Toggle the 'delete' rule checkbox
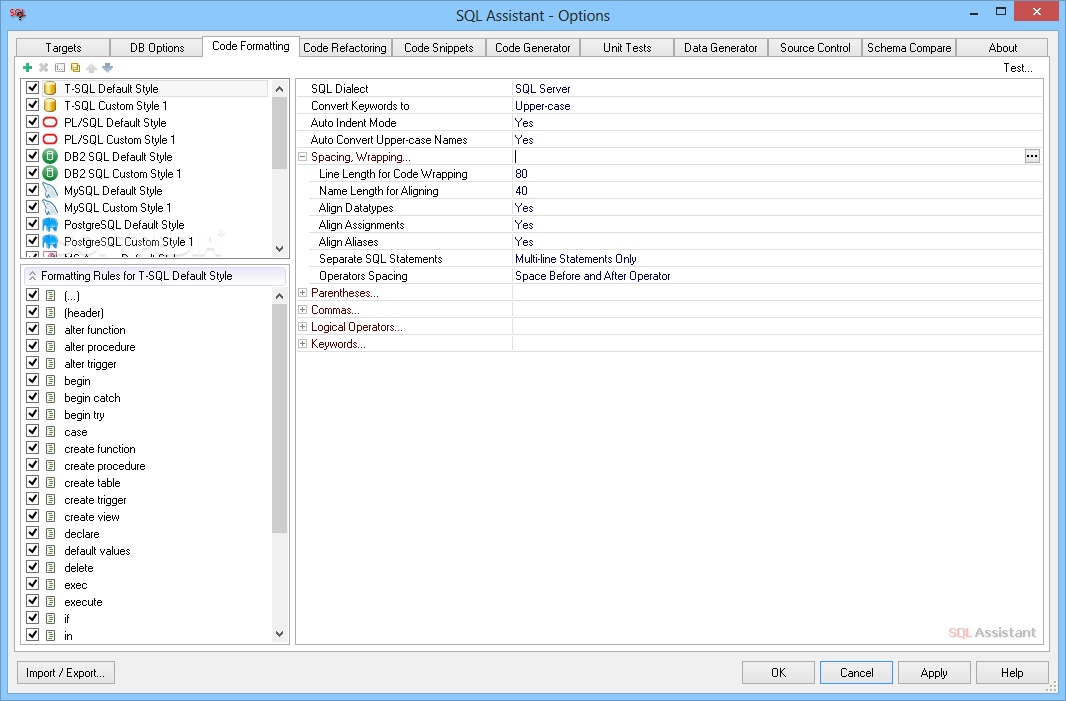This screenshot has height=701, width=1066. click(32, 567)
